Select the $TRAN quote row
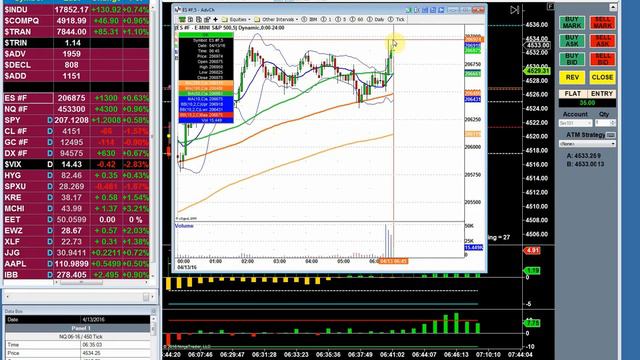The image size is (640, 360). [76, 31]
